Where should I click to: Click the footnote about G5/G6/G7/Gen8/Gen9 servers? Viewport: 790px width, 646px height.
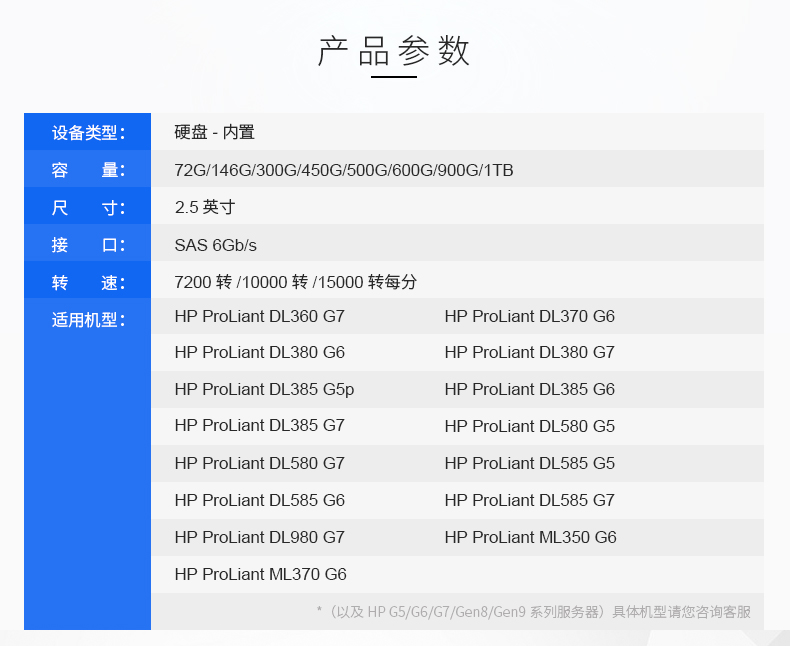(x=534, y=612)
